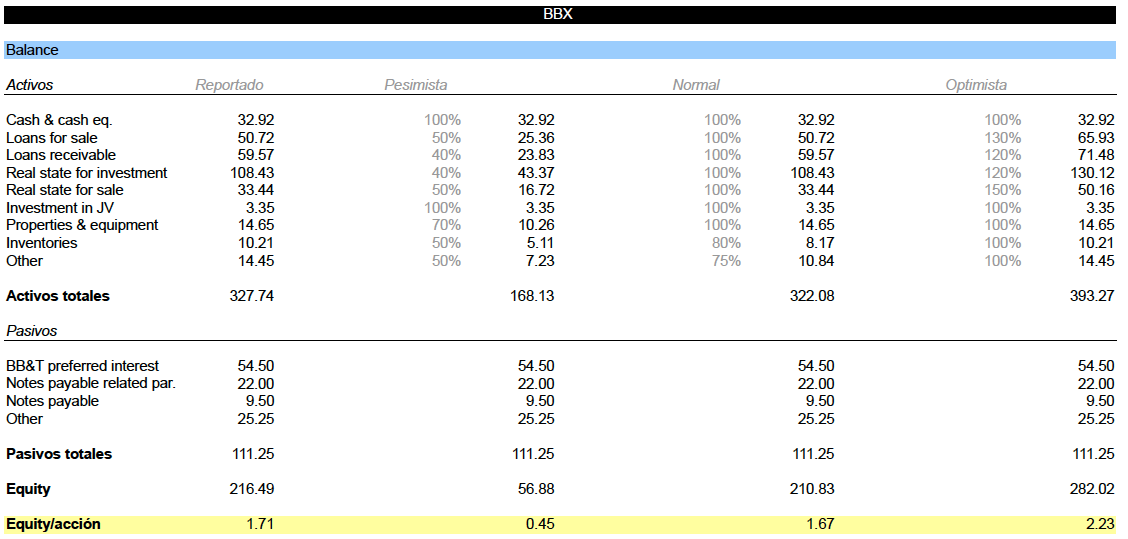The height and width of the screenshot is (539, 1128).
Task: Select pessimistic equity per share 0.45
Action: (x=540, y=524)
